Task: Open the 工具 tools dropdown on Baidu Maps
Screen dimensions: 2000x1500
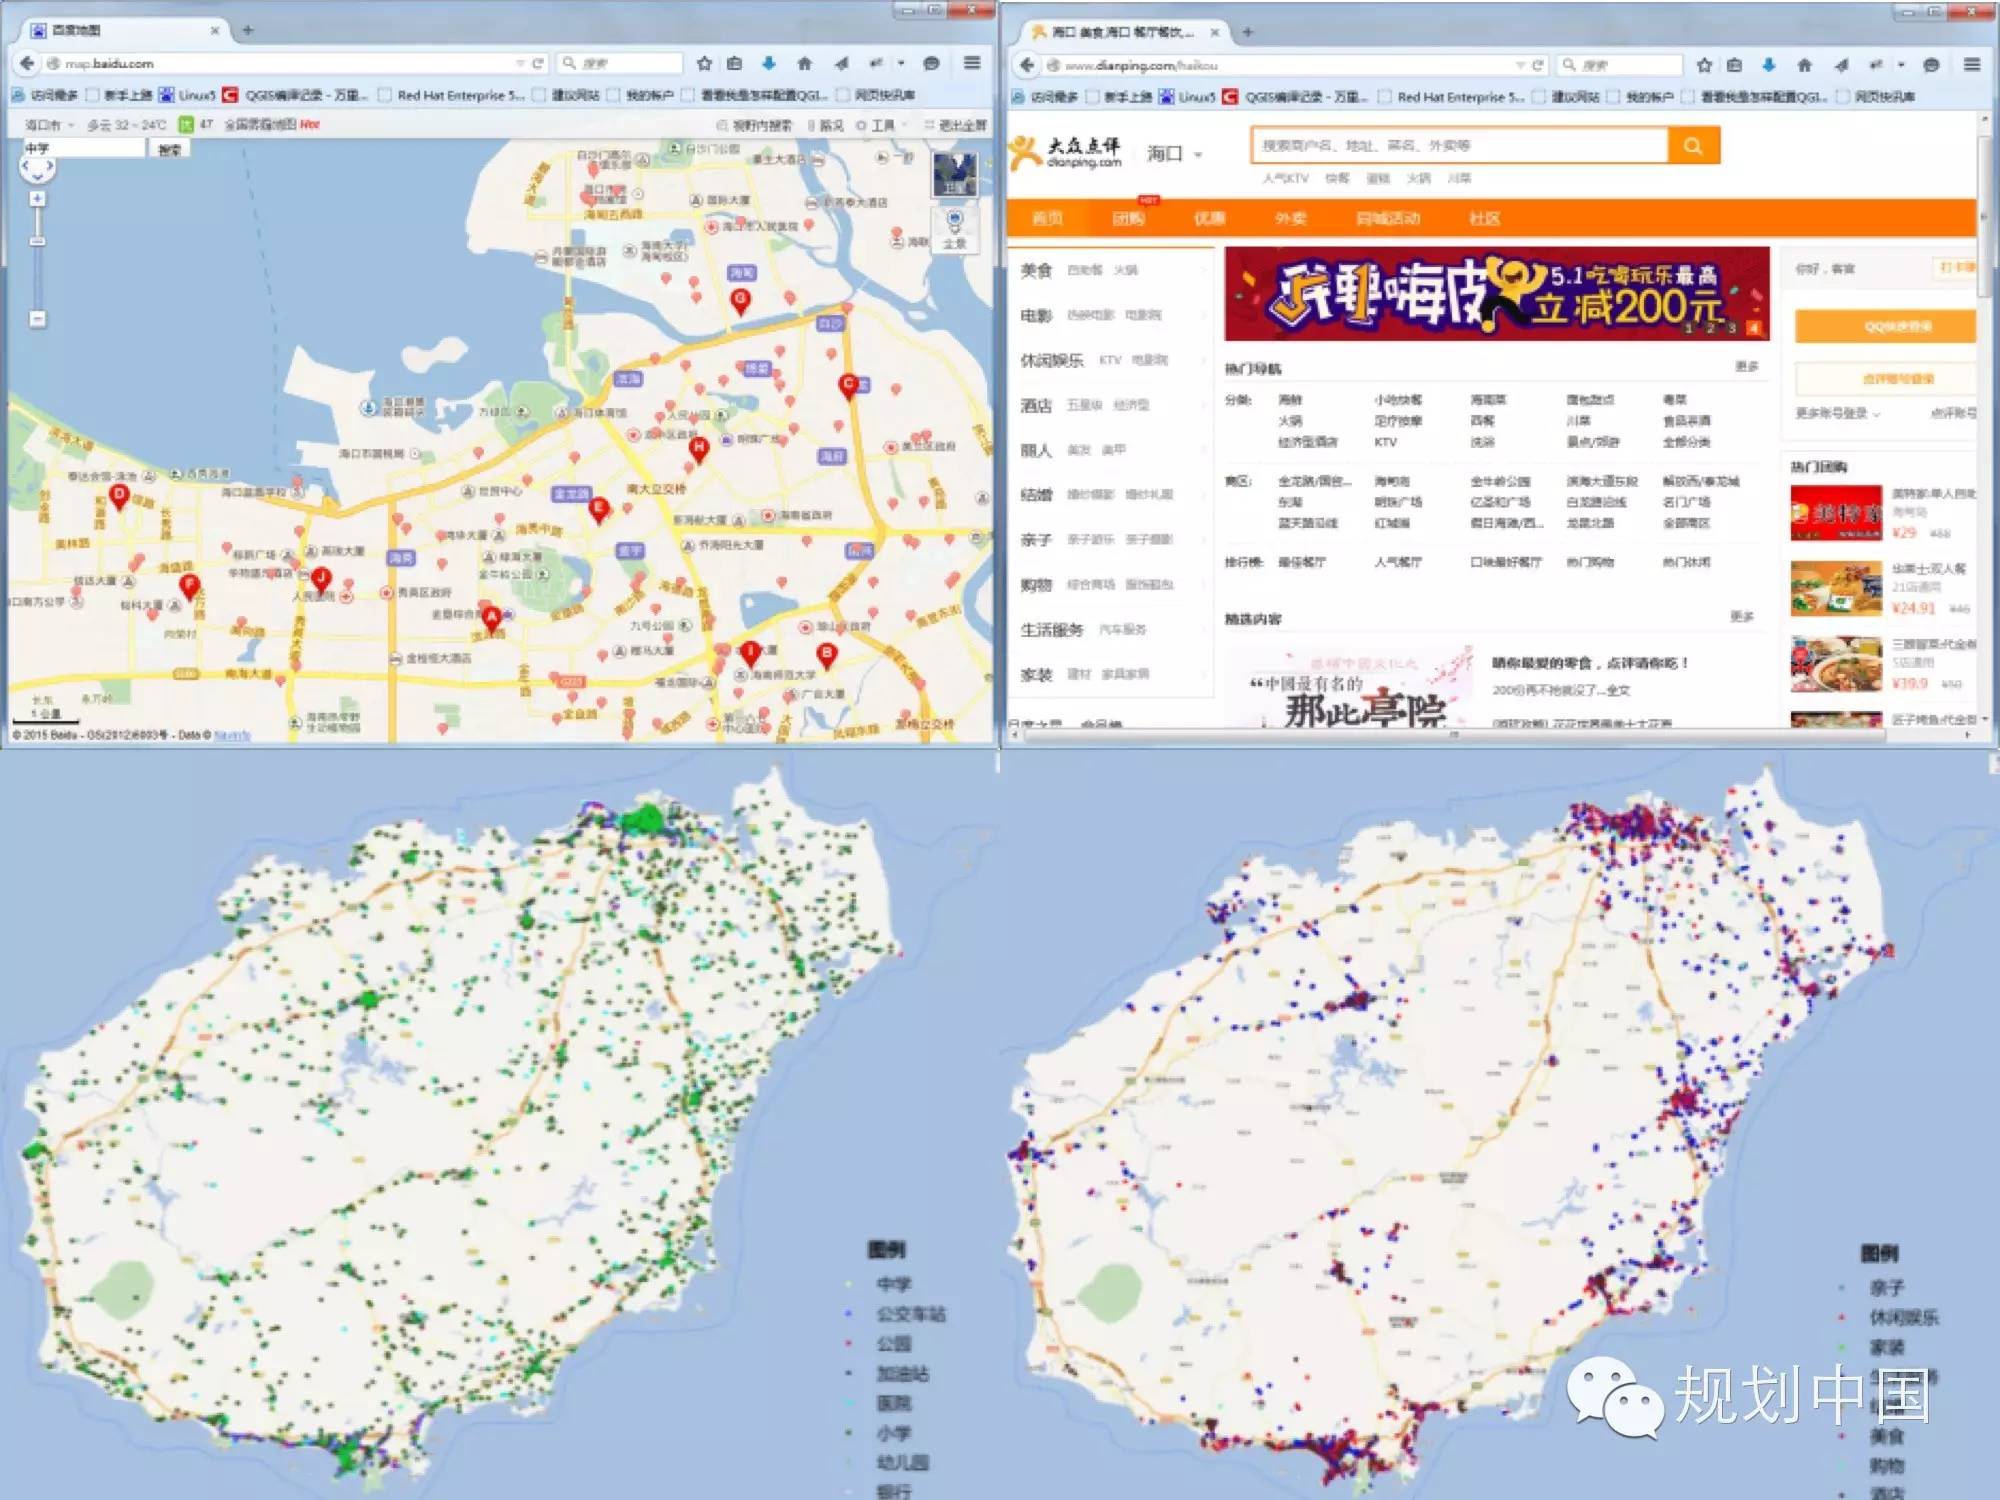Action: (x=882, y=125)
